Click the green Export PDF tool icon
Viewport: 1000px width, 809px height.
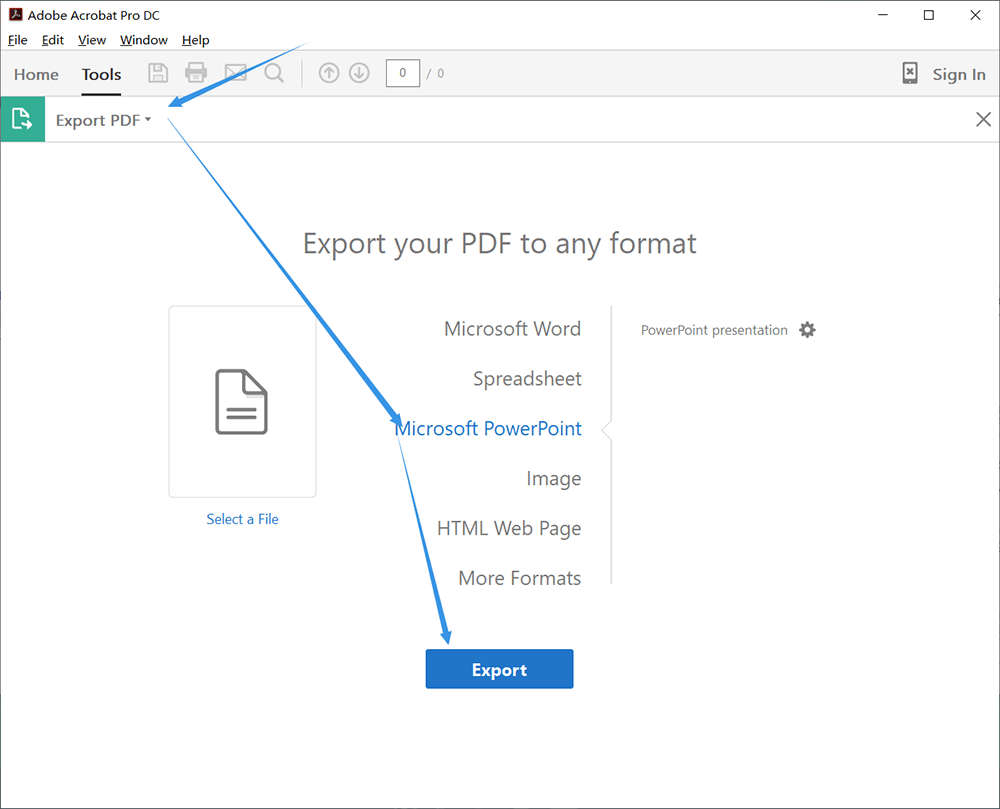(22, 120)
